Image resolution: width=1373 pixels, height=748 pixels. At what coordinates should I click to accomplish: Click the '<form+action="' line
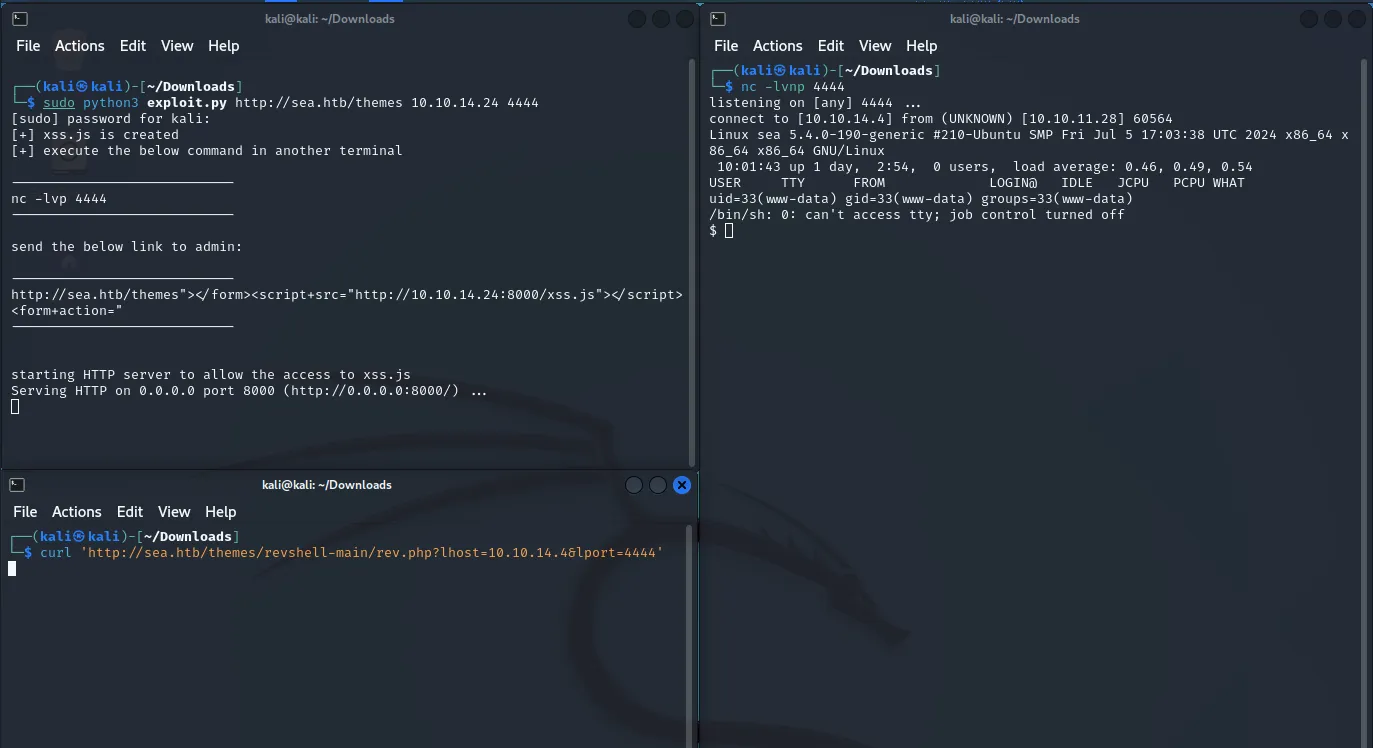point(67,311)
